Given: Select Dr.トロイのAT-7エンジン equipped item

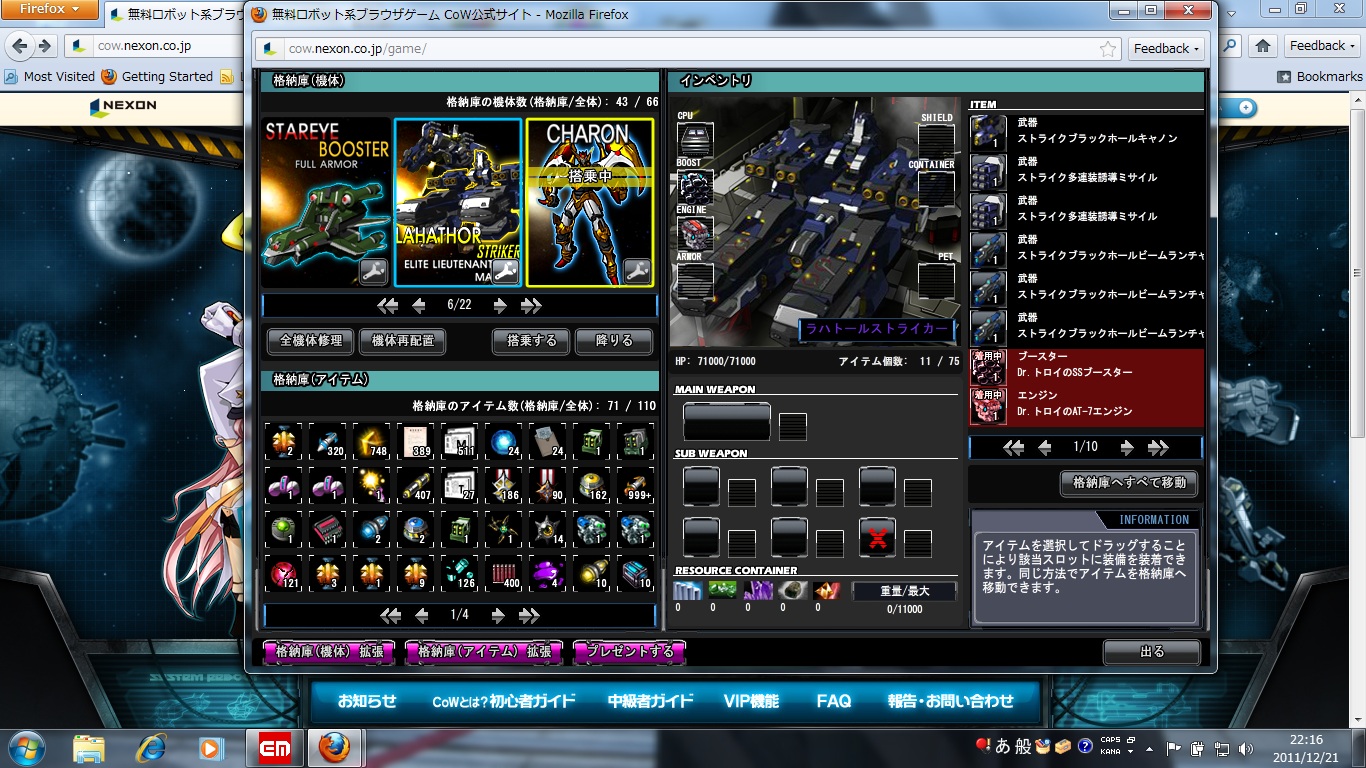Looking at the screenshot, I should 1086,407.
